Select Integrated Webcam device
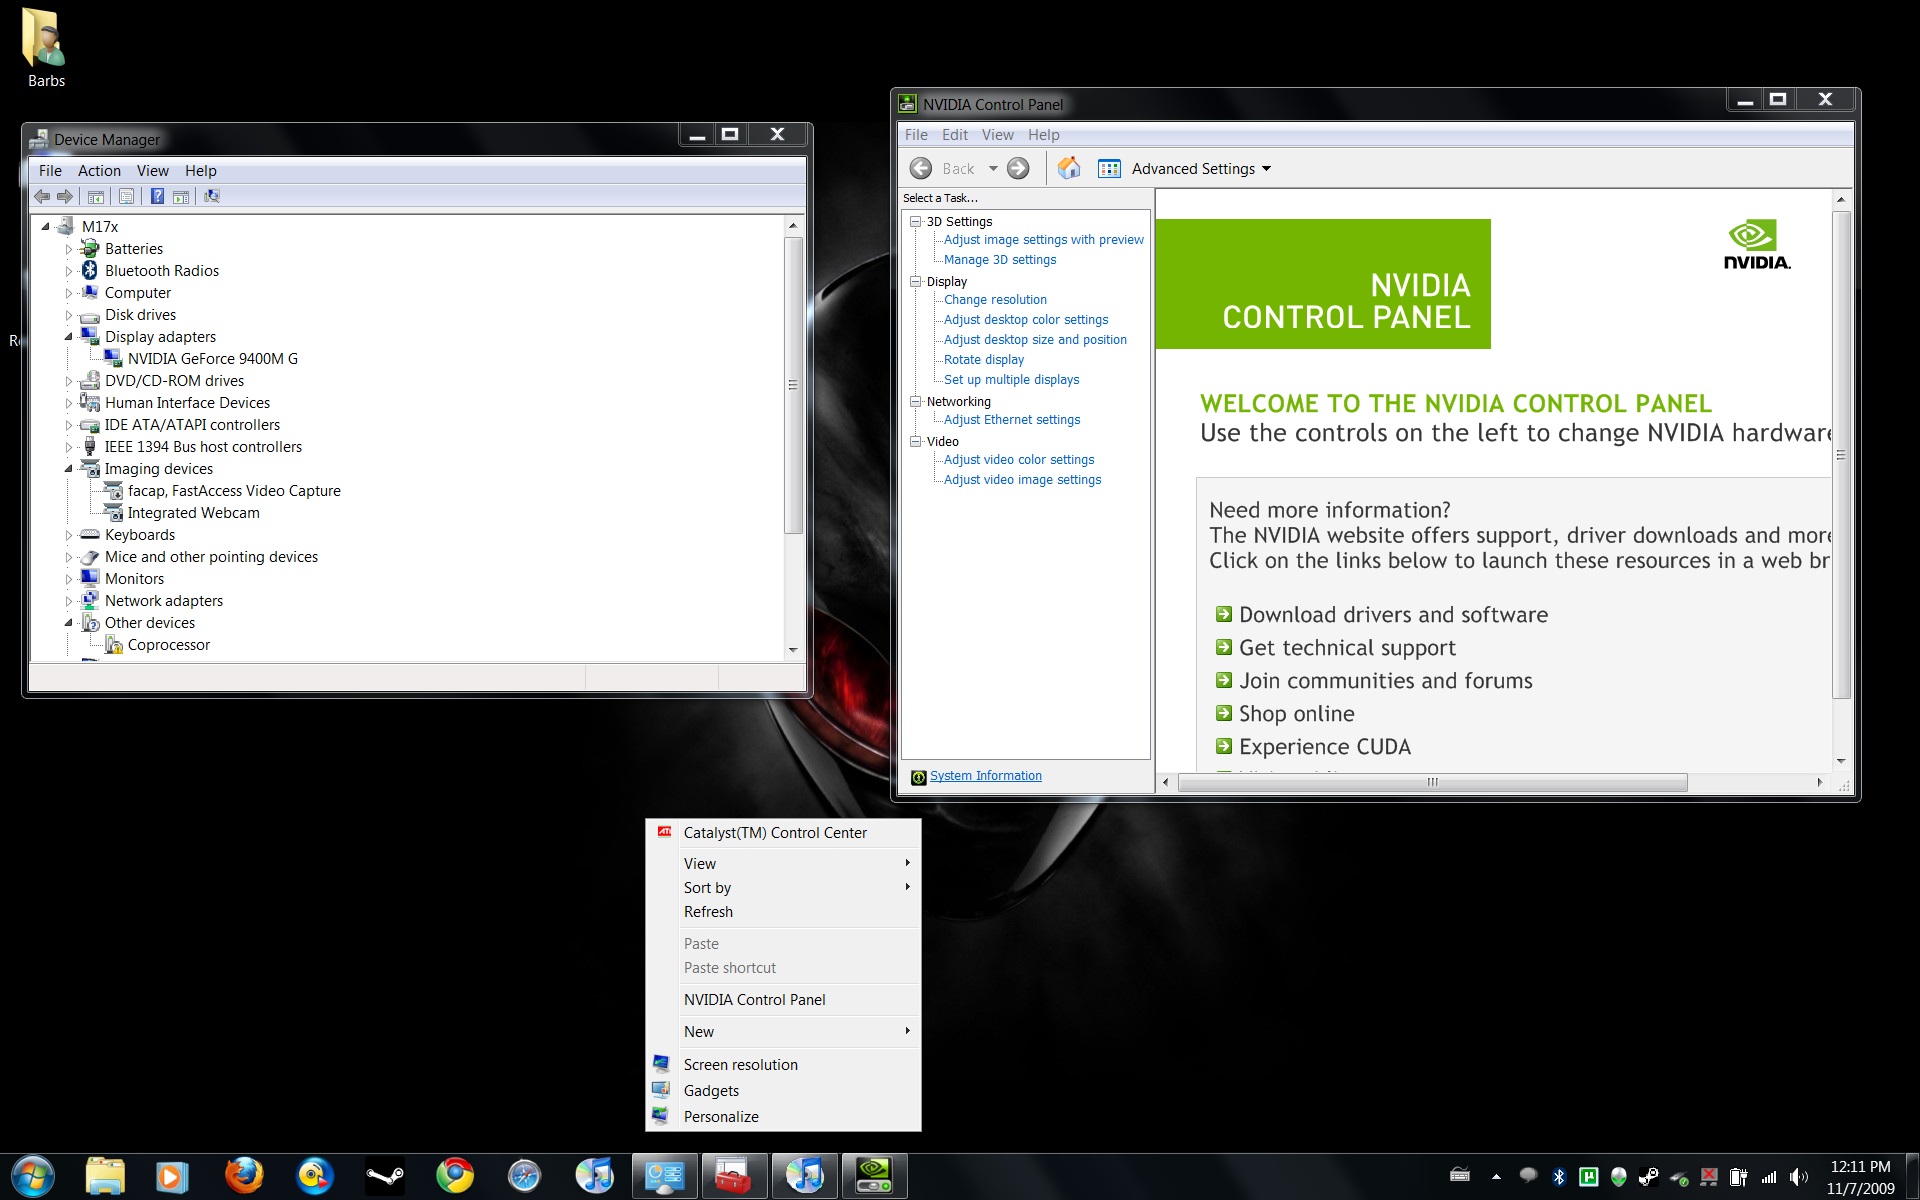This screenshot has width=1920, height=1200. (193, 513)
